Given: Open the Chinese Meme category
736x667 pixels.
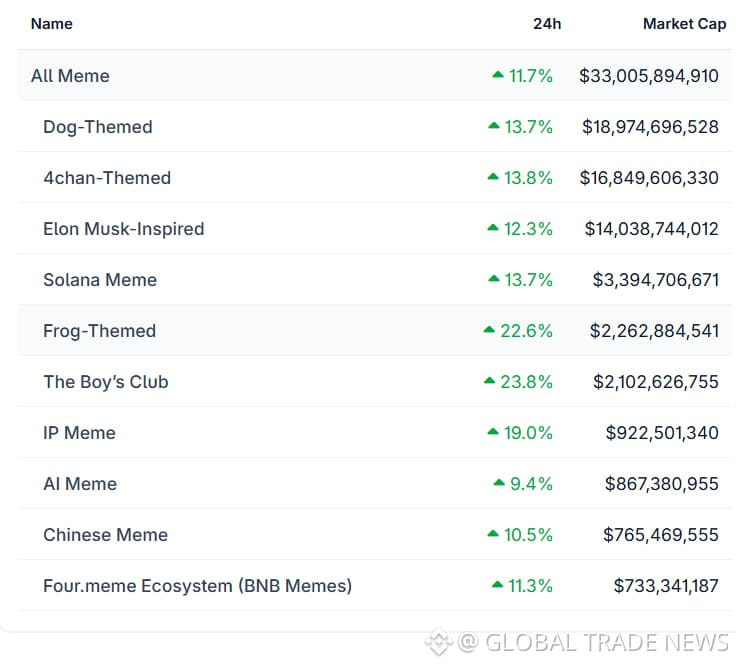Looking at the screenshot, I should (106, 535).
